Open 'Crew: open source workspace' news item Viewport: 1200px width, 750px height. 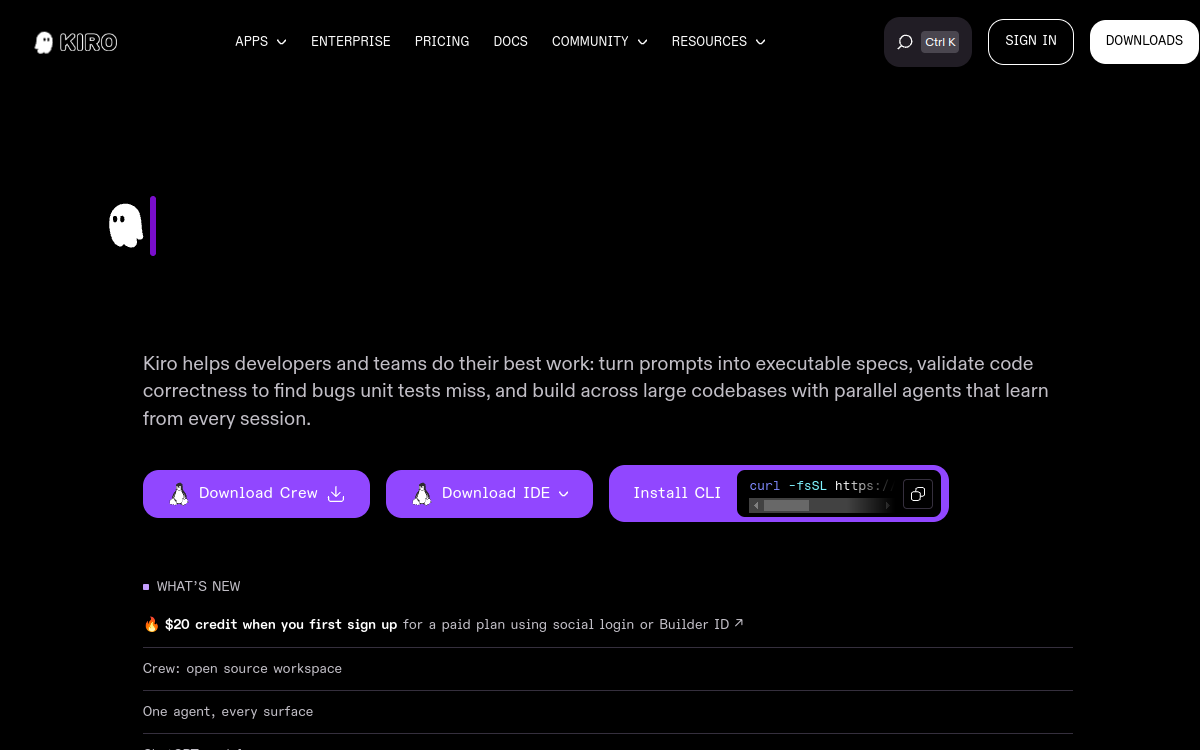[608, 668]
